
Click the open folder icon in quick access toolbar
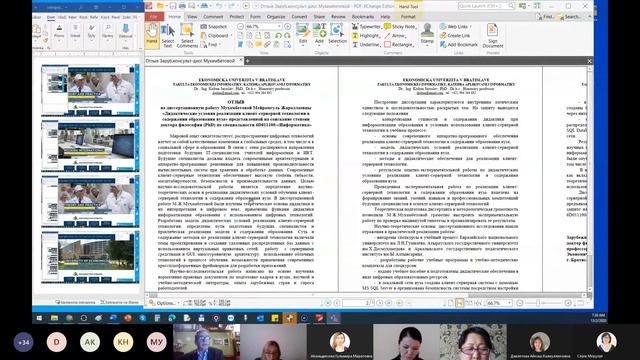point(160,6)
